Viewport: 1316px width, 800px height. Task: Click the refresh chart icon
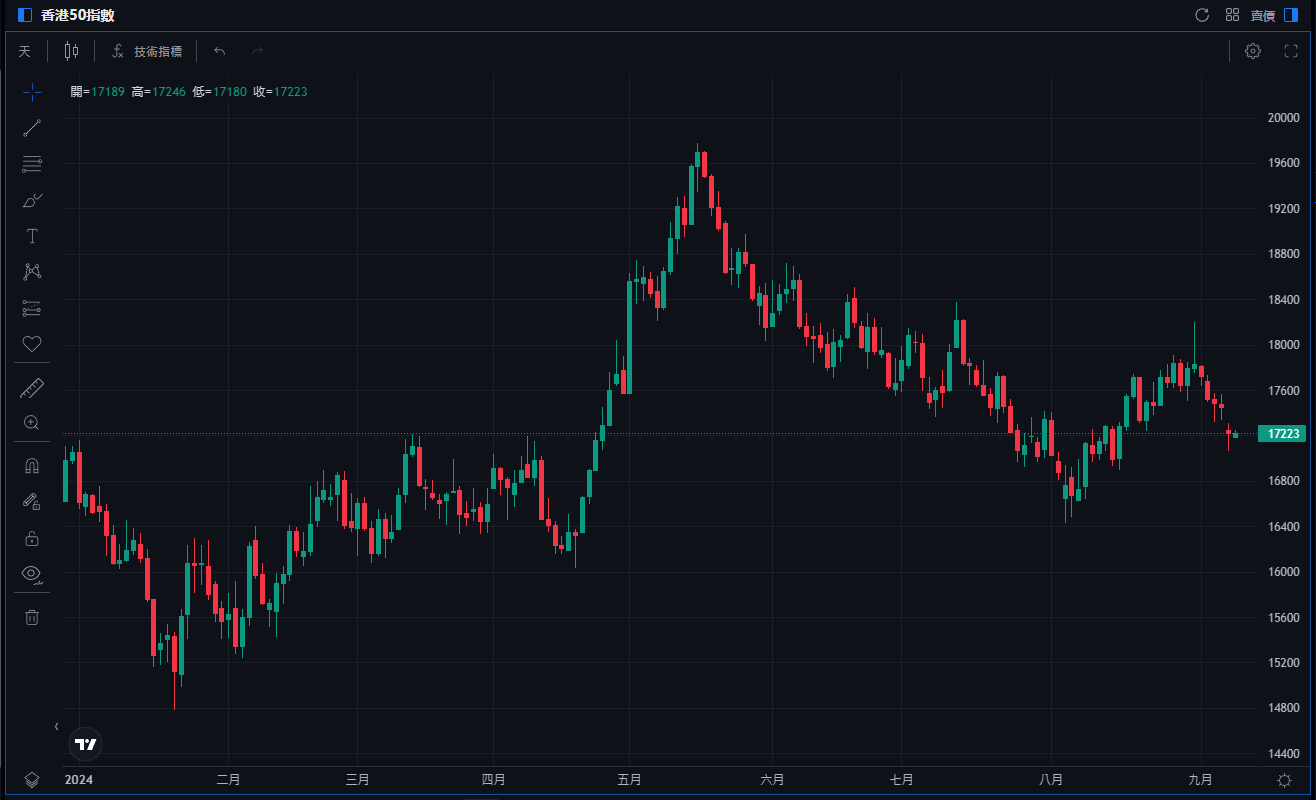click(1203, 15)
